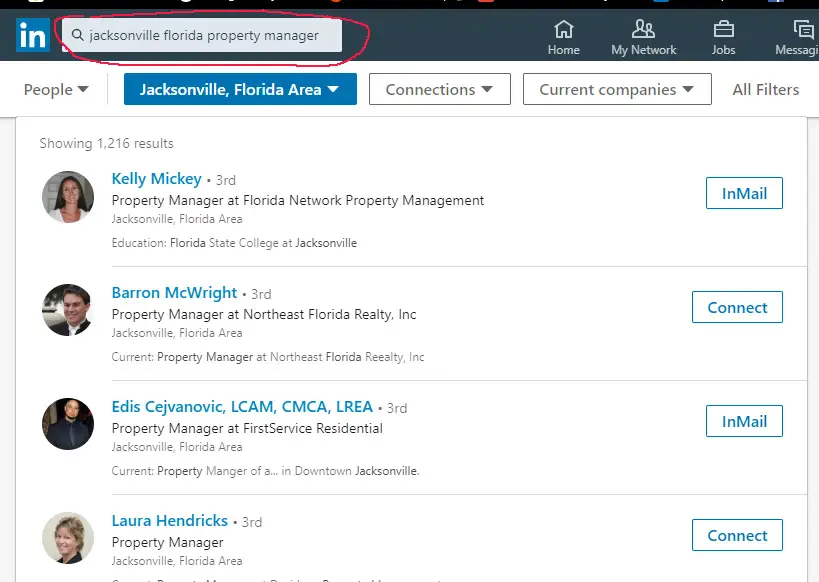This screenshot has height=582, width=819.
Task: Click the location line under Kelly Mickey
Action: [177, 219]
